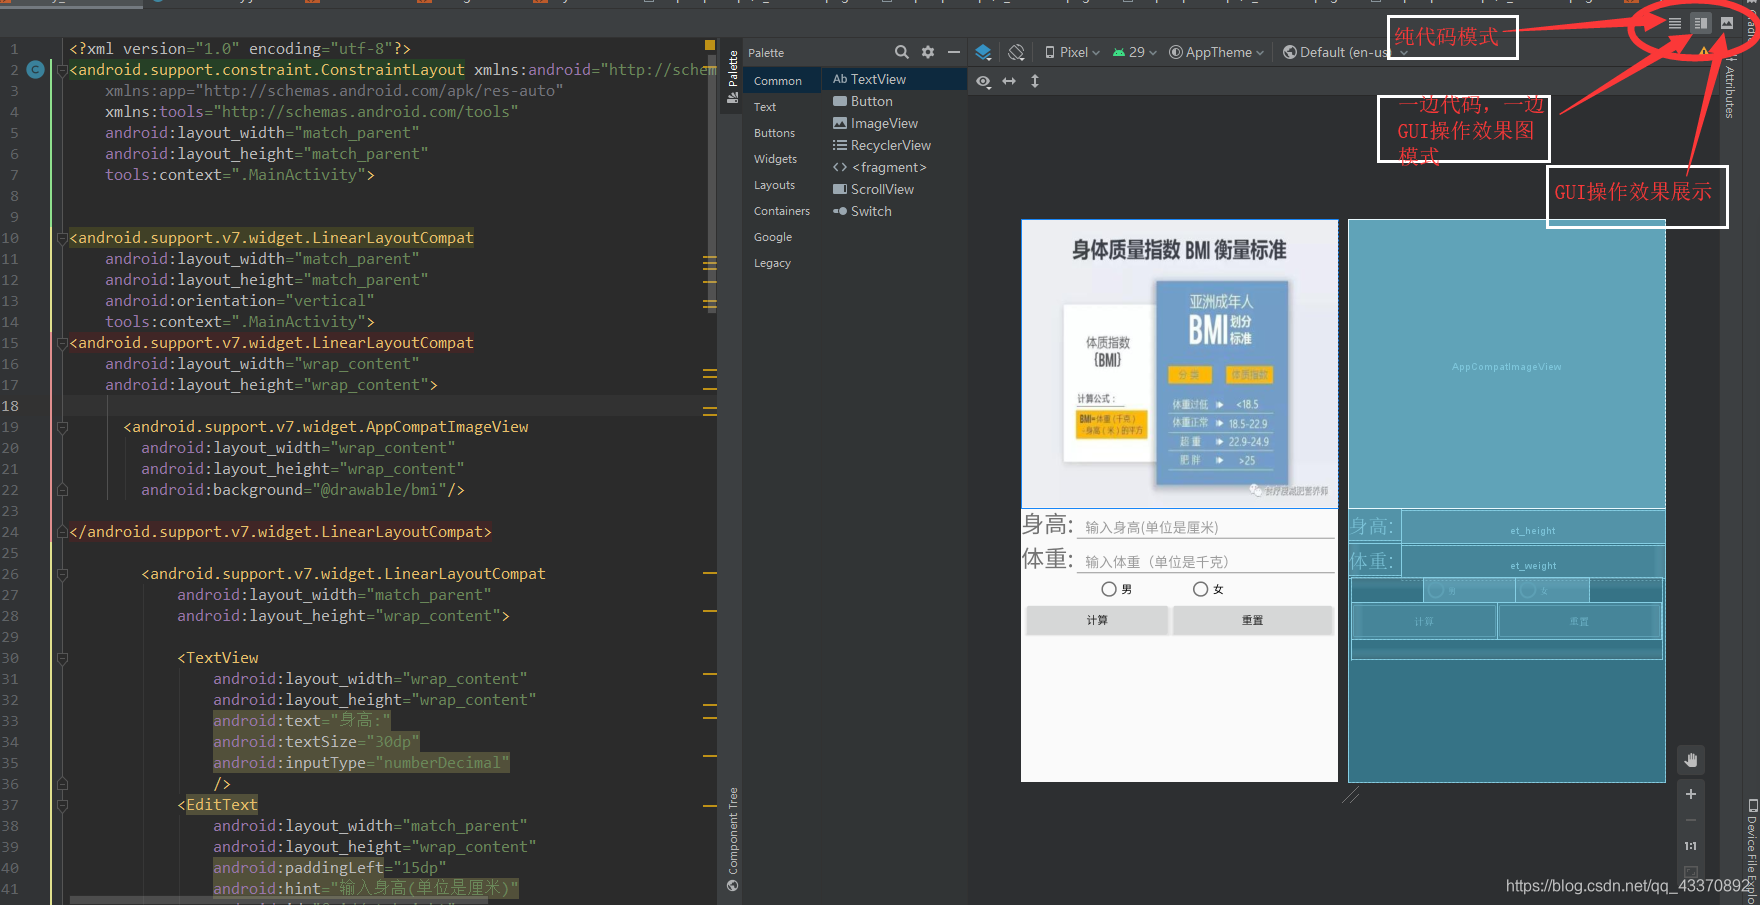Switch editor to Design-only view mode

tap(1727, 23)
